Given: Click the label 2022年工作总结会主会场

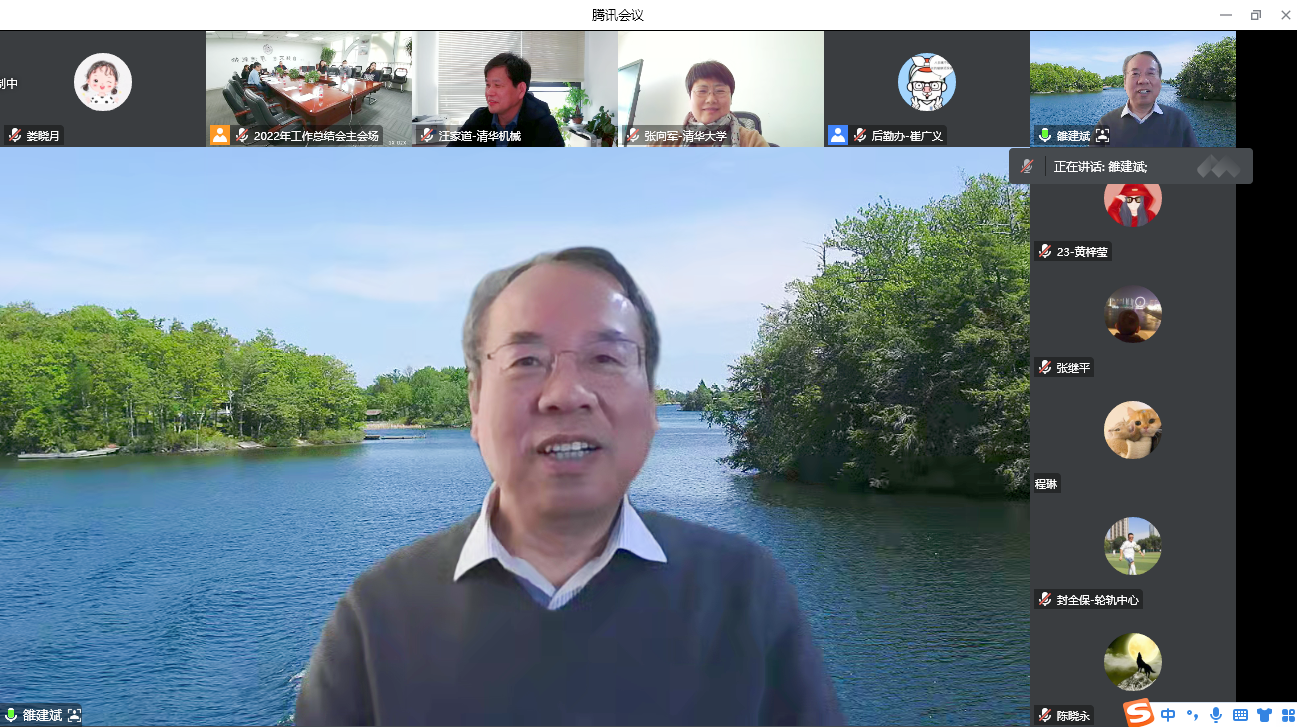Looking at the screenshot, I should pyautogui.click(x=317, y=136).
